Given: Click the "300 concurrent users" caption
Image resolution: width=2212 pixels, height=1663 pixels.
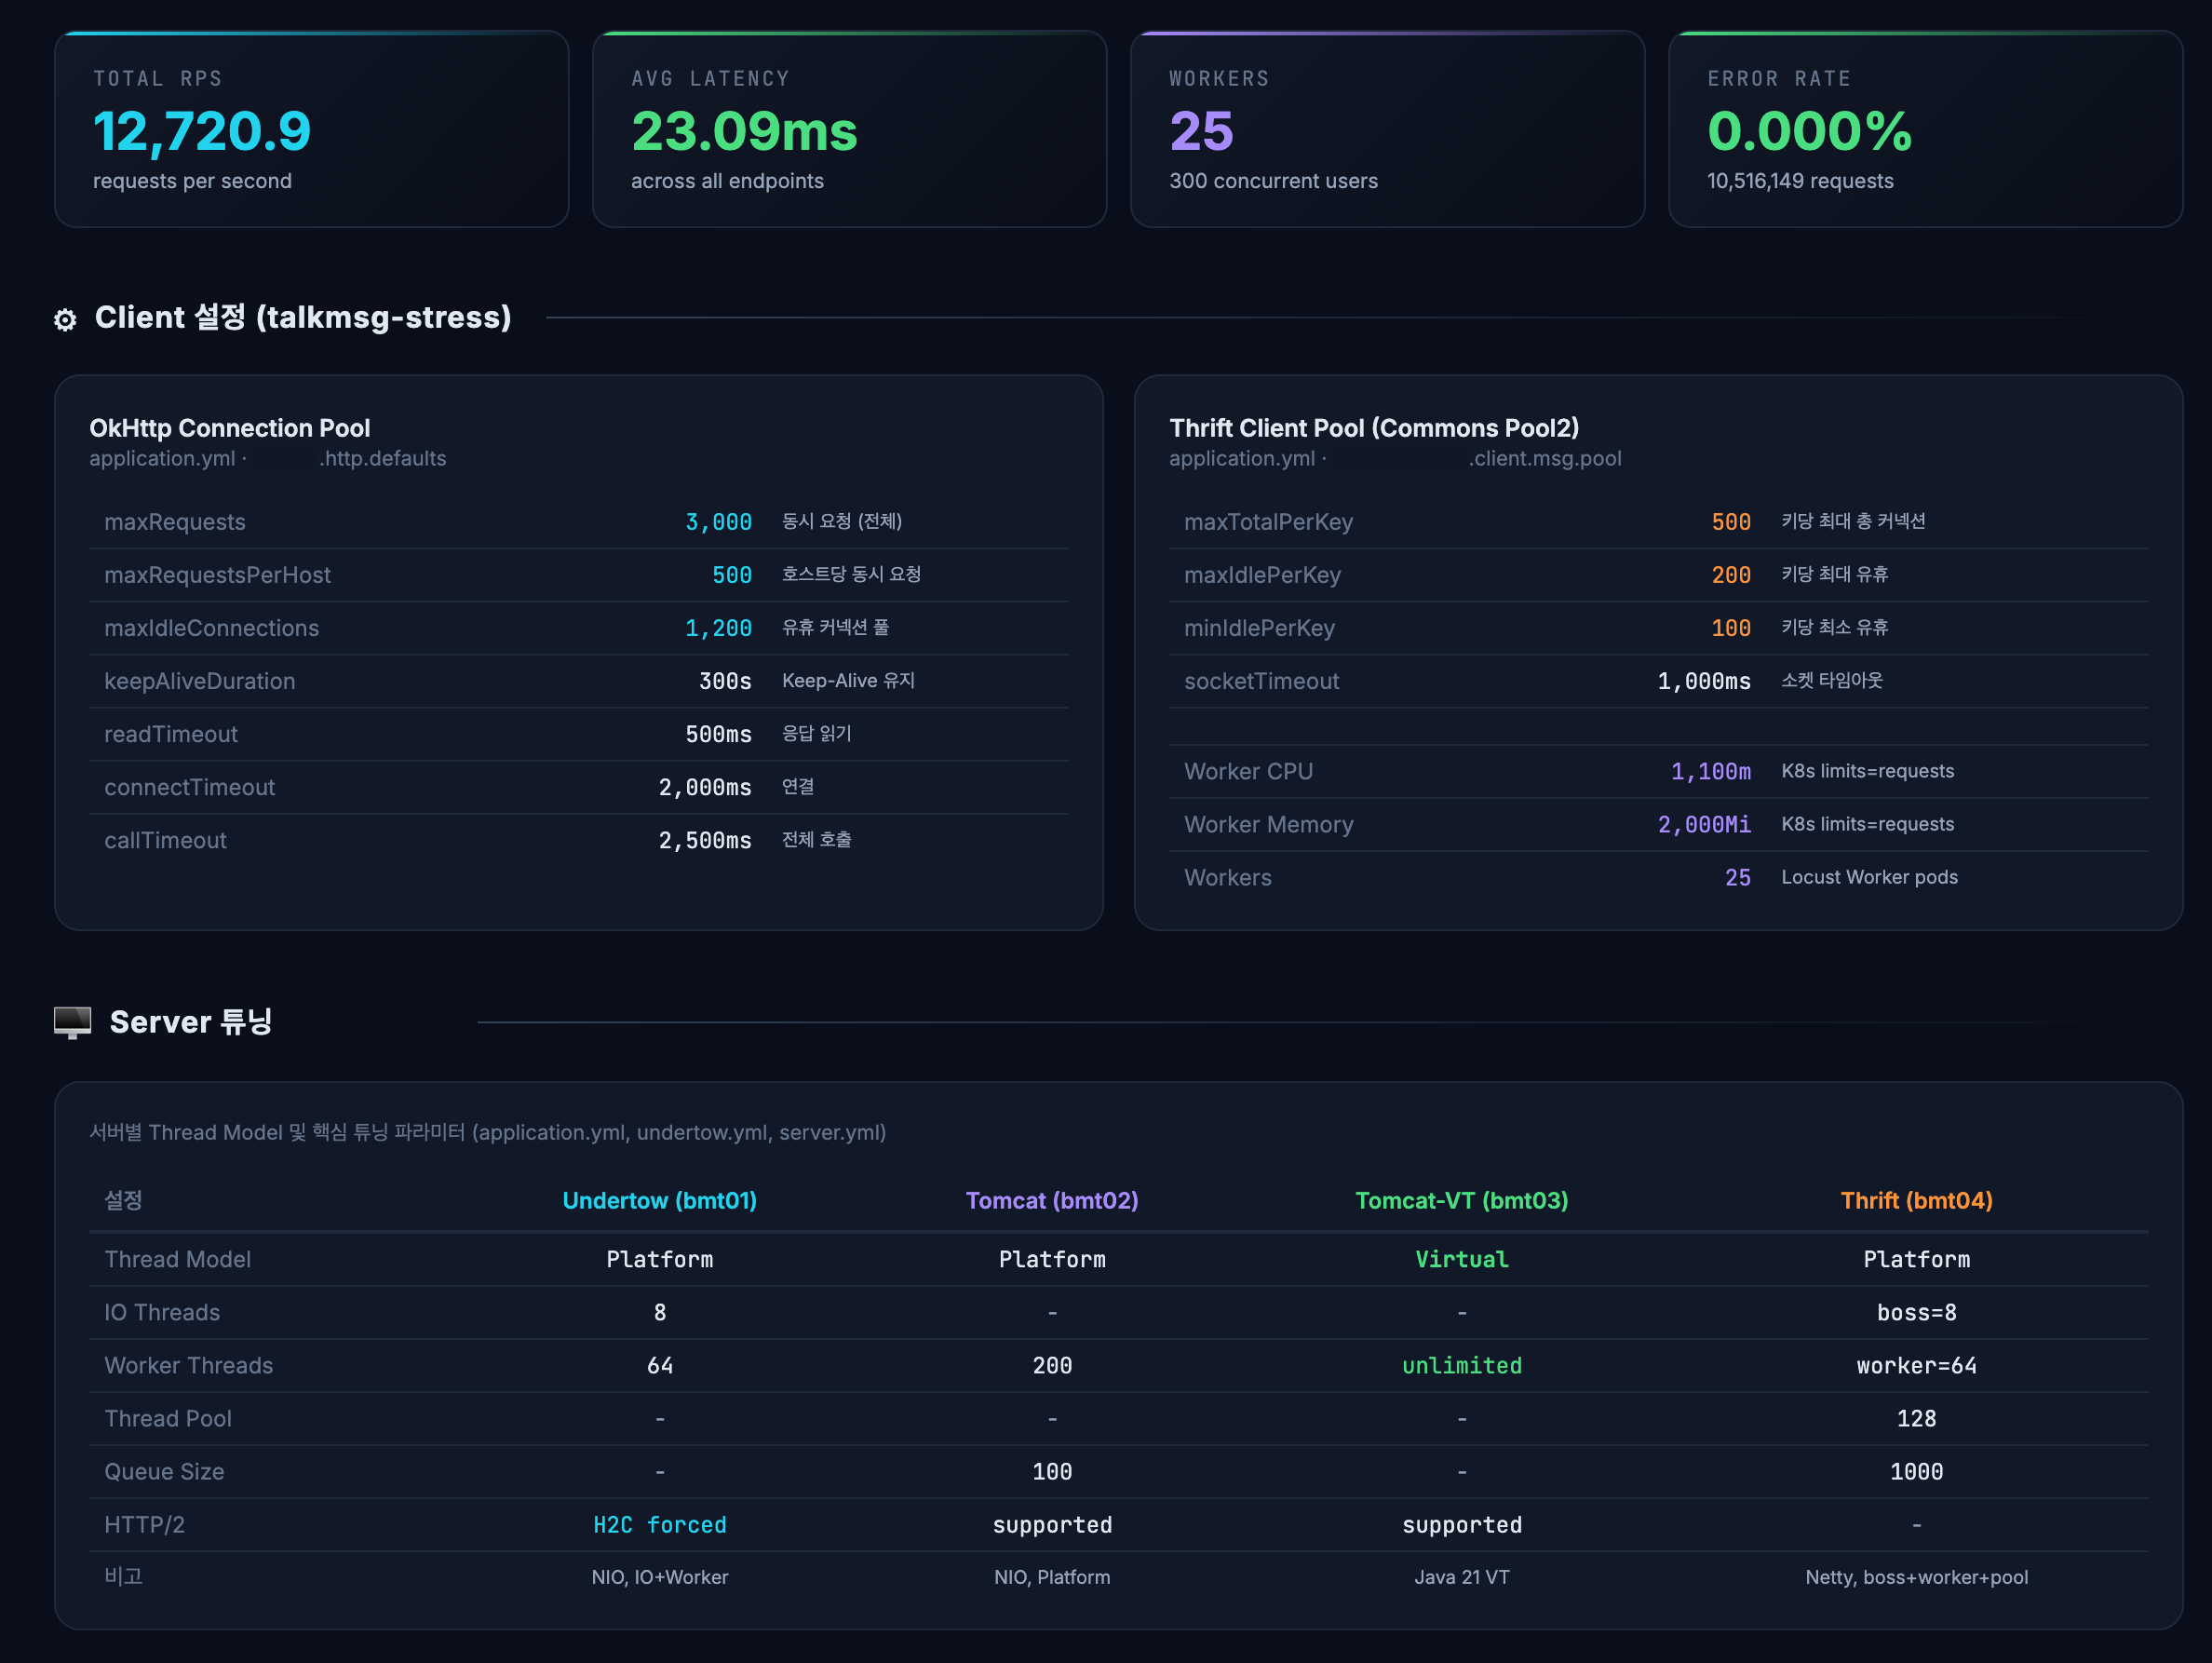Looking at the screenshot, I should point(1273,181).
